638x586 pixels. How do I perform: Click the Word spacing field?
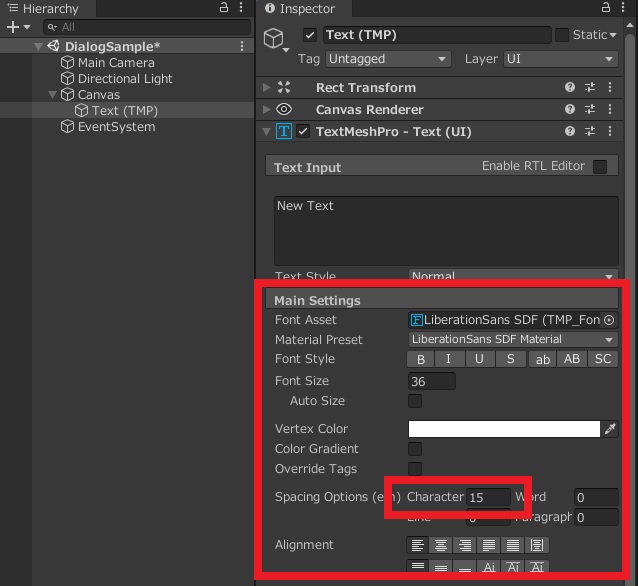596,497
